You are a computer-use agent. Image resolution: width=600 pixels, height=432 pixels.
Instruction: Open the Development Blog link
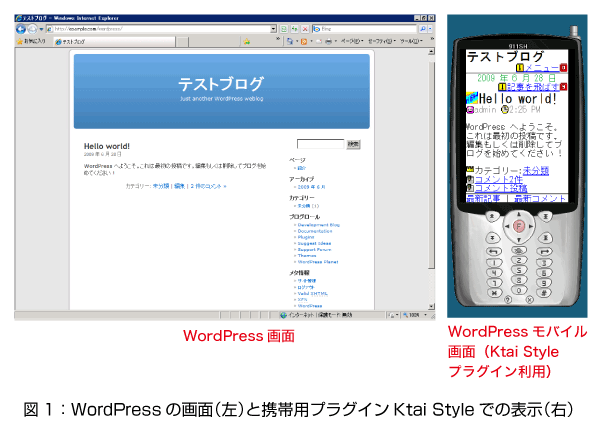point(318,225)
